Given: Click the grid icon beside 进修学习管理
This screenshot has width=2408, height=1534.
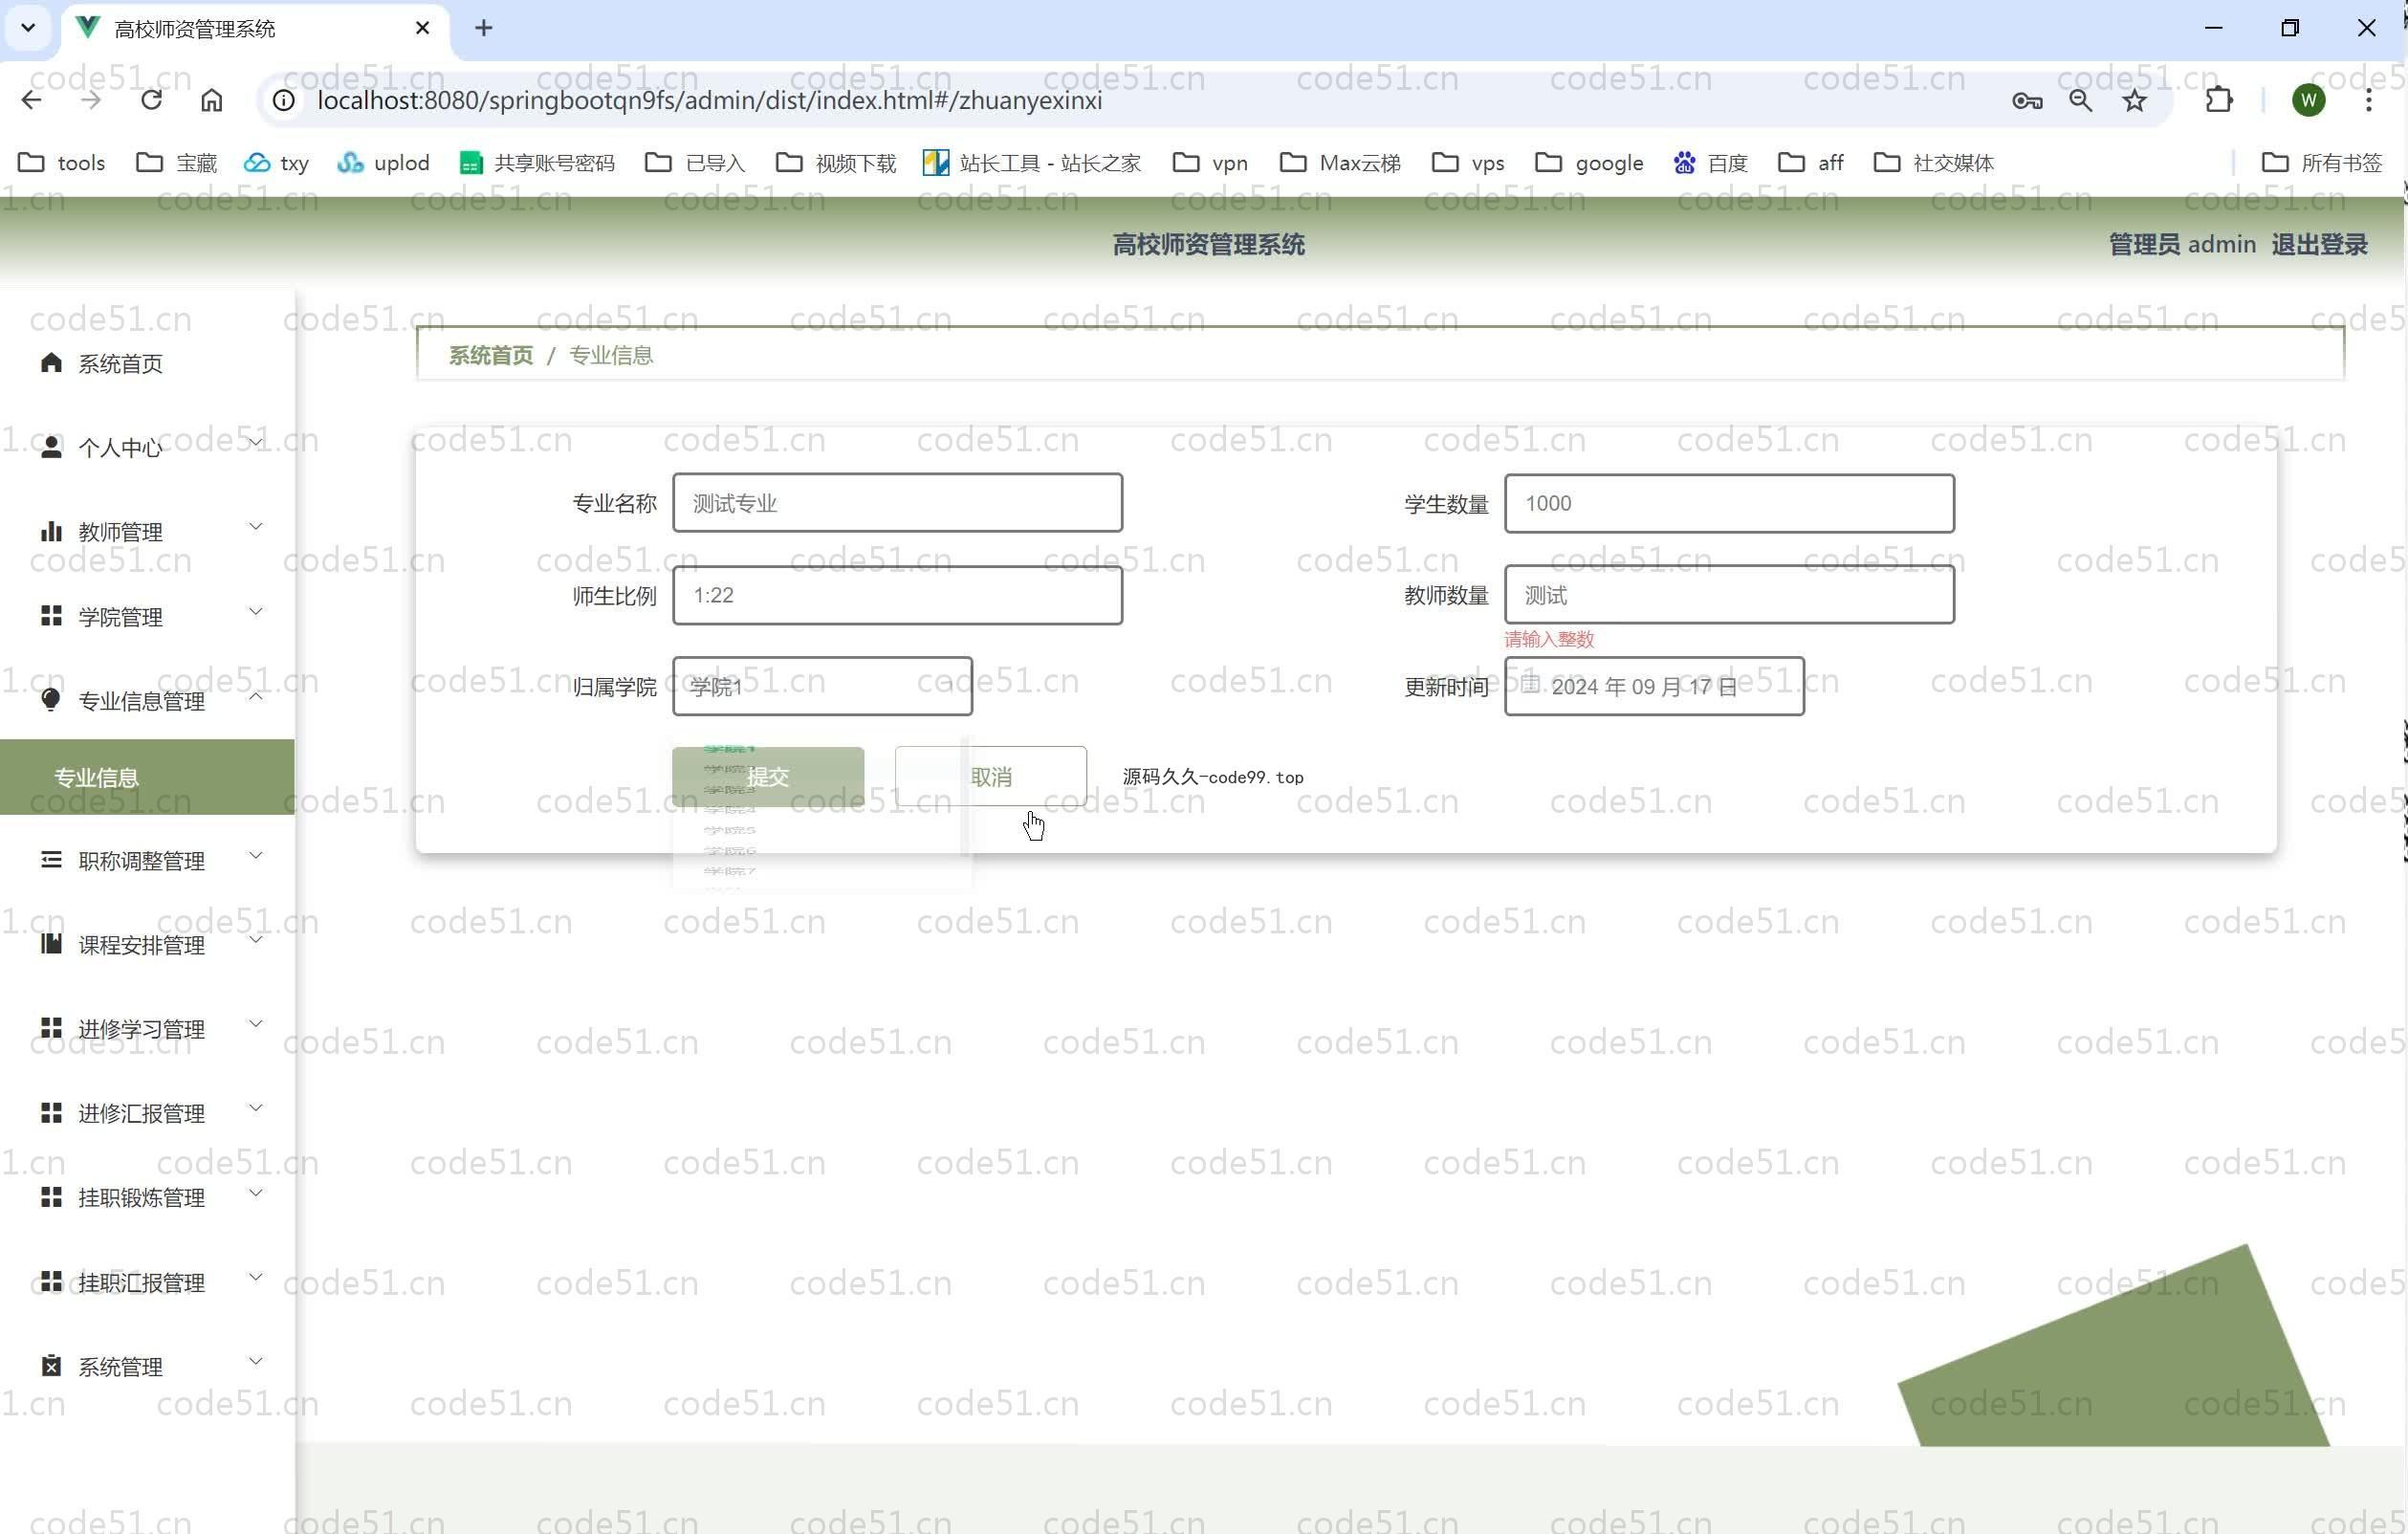Looking at the screenshot, I should [51, 1028].
